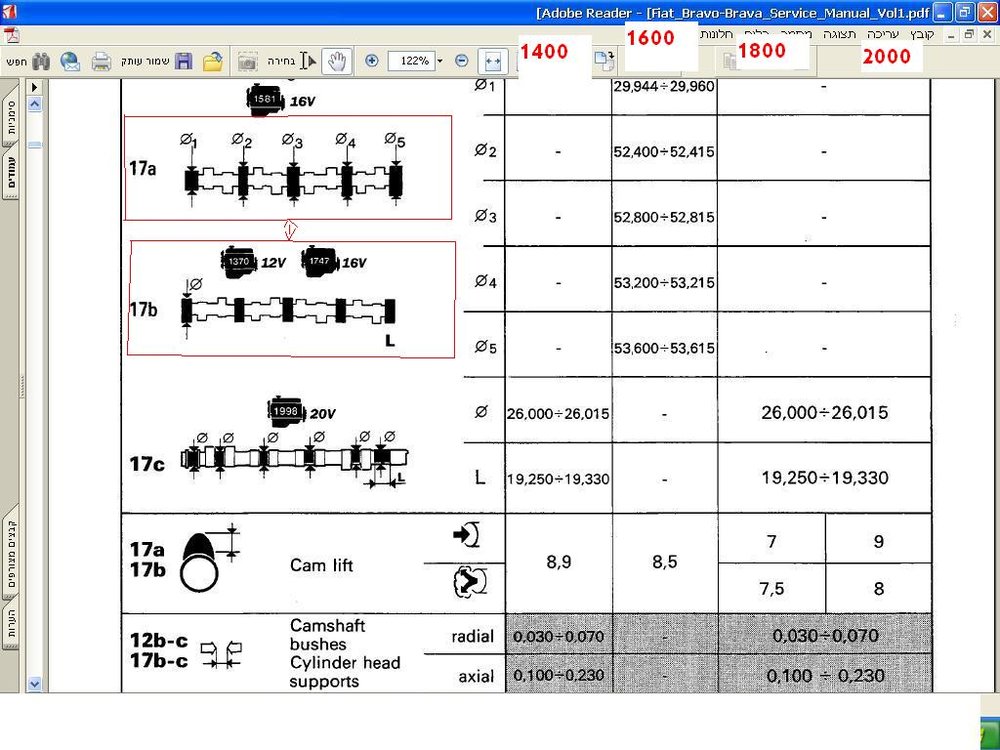1000x750 pixels.
Task: Click the PDF document icon in the menu bar
Action: click(12, 34)
